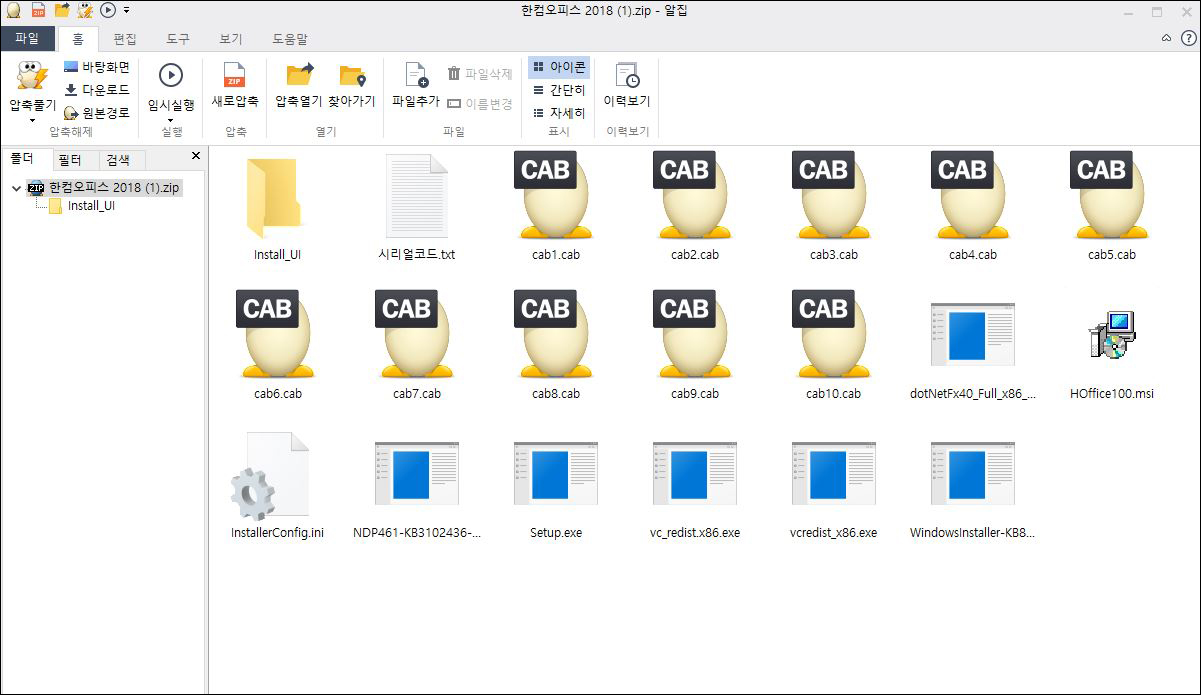Click the 파일삭제 delete button
Screen dimensions: 1201x695
point(480,74)
